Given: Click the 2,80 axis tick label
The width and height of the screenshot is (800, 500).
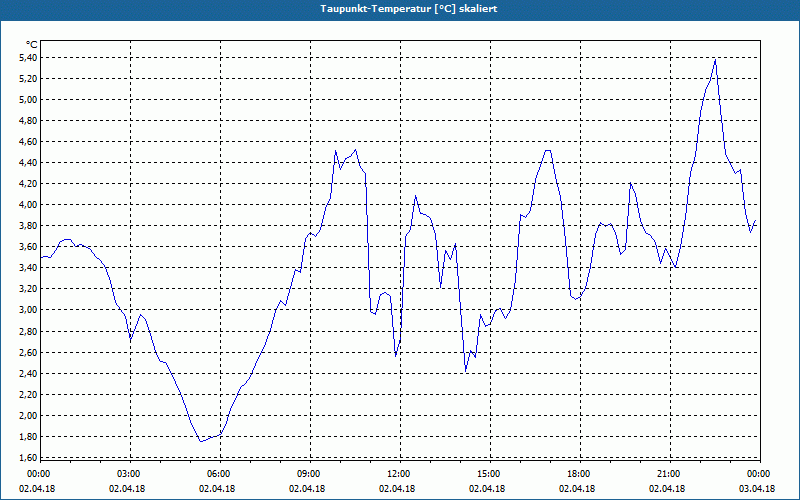Looking at the screenshot, I should [x=29, y=331].
